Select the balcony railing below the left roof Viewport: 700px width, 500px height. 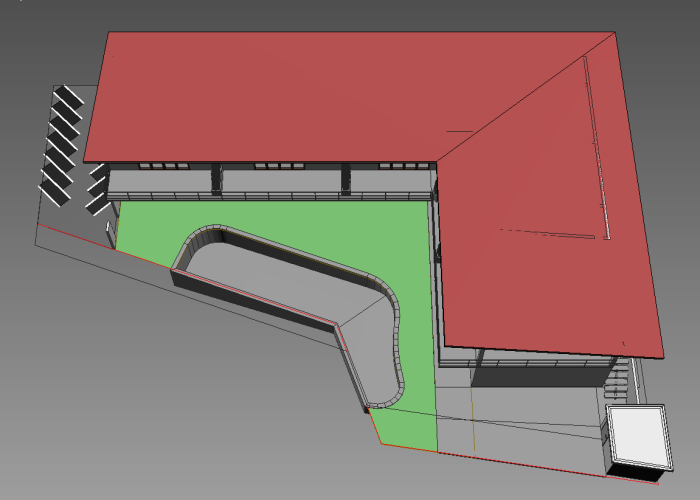click(x=270, y=192)
